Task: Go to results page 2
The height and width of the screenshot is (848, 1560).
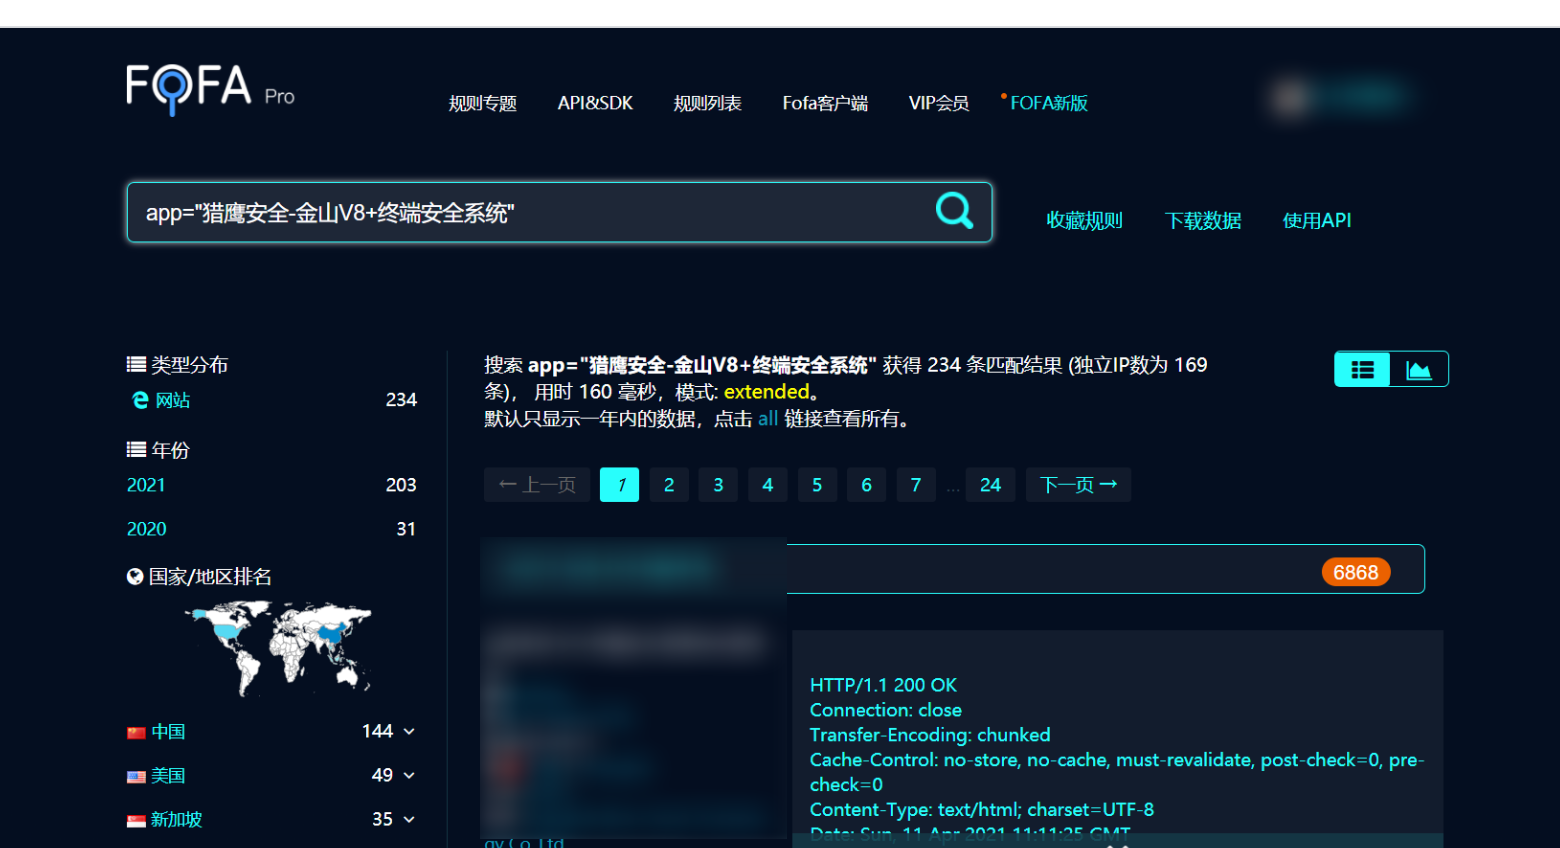Action: point(669,485)
